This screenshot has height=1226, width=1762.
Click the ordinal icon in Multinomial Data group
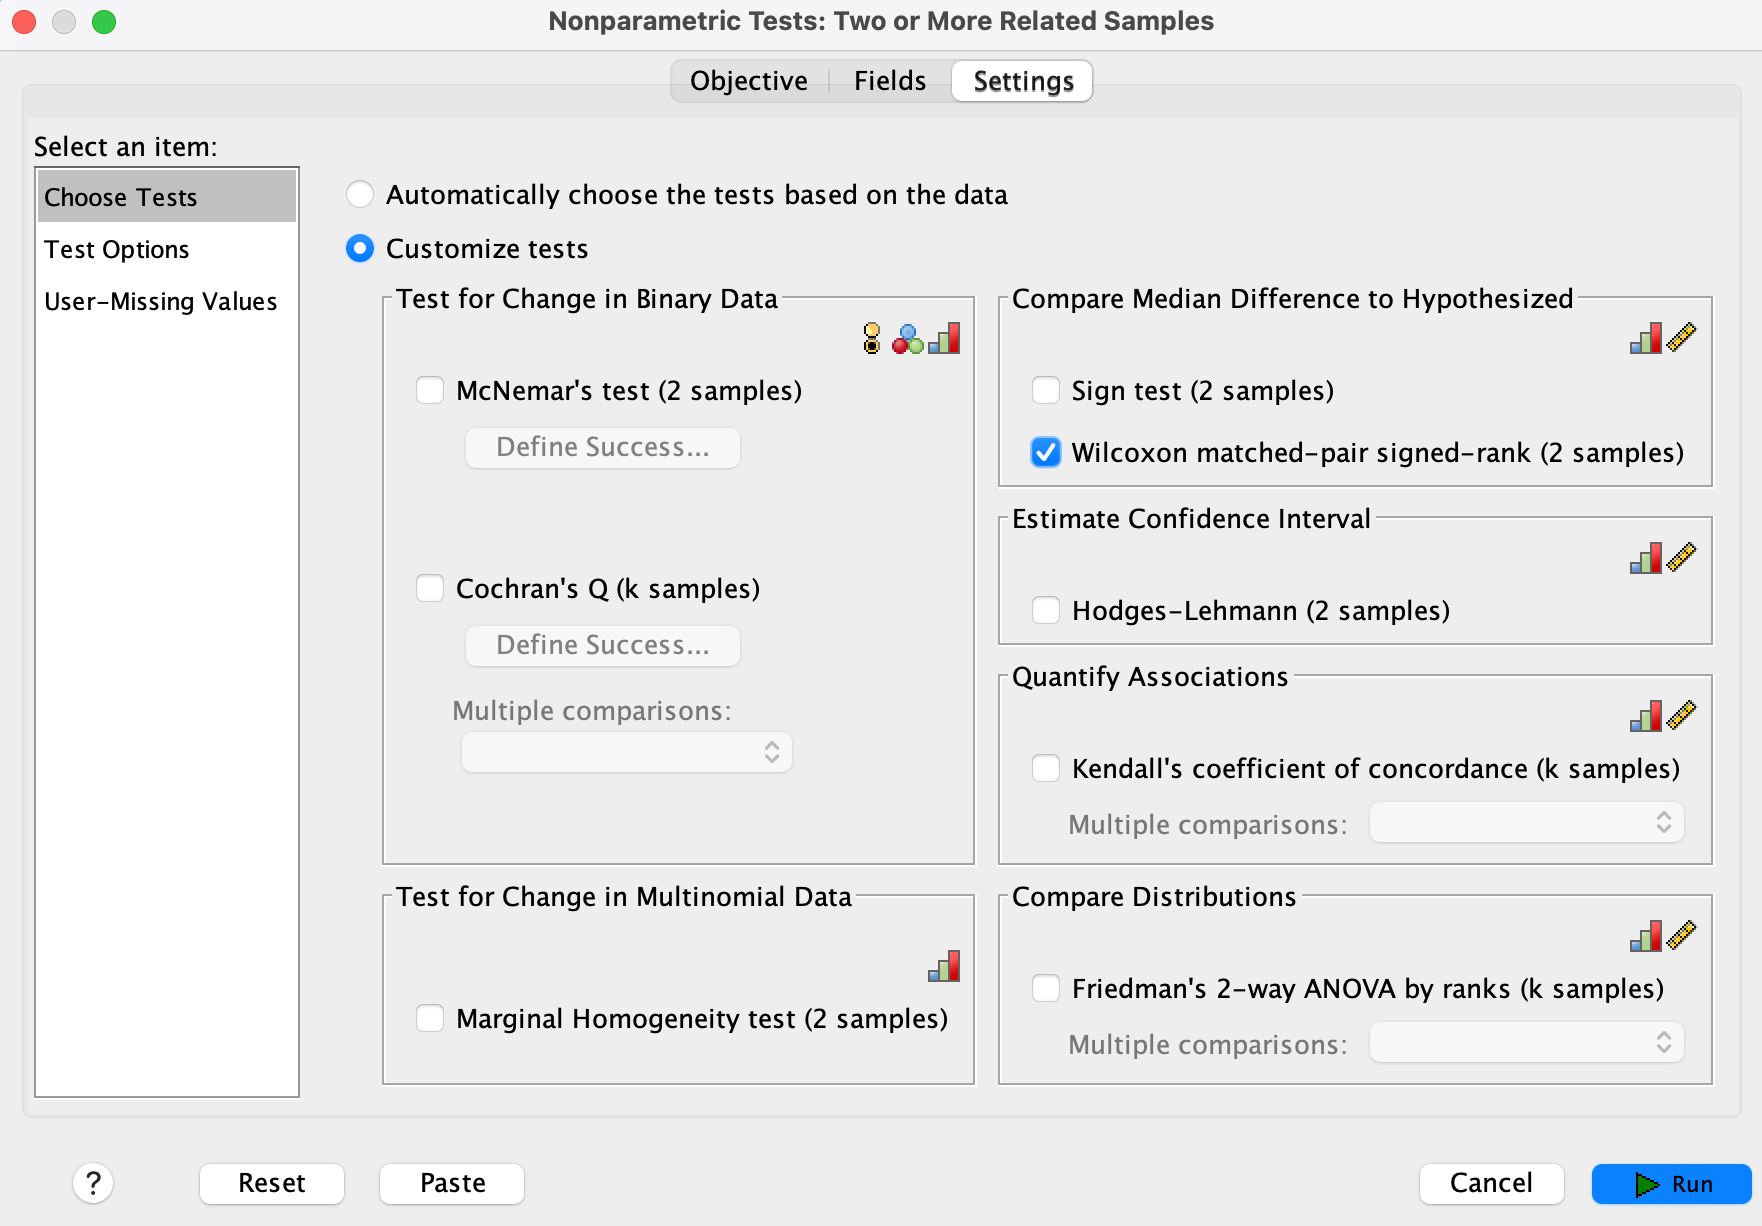[944, 966]
